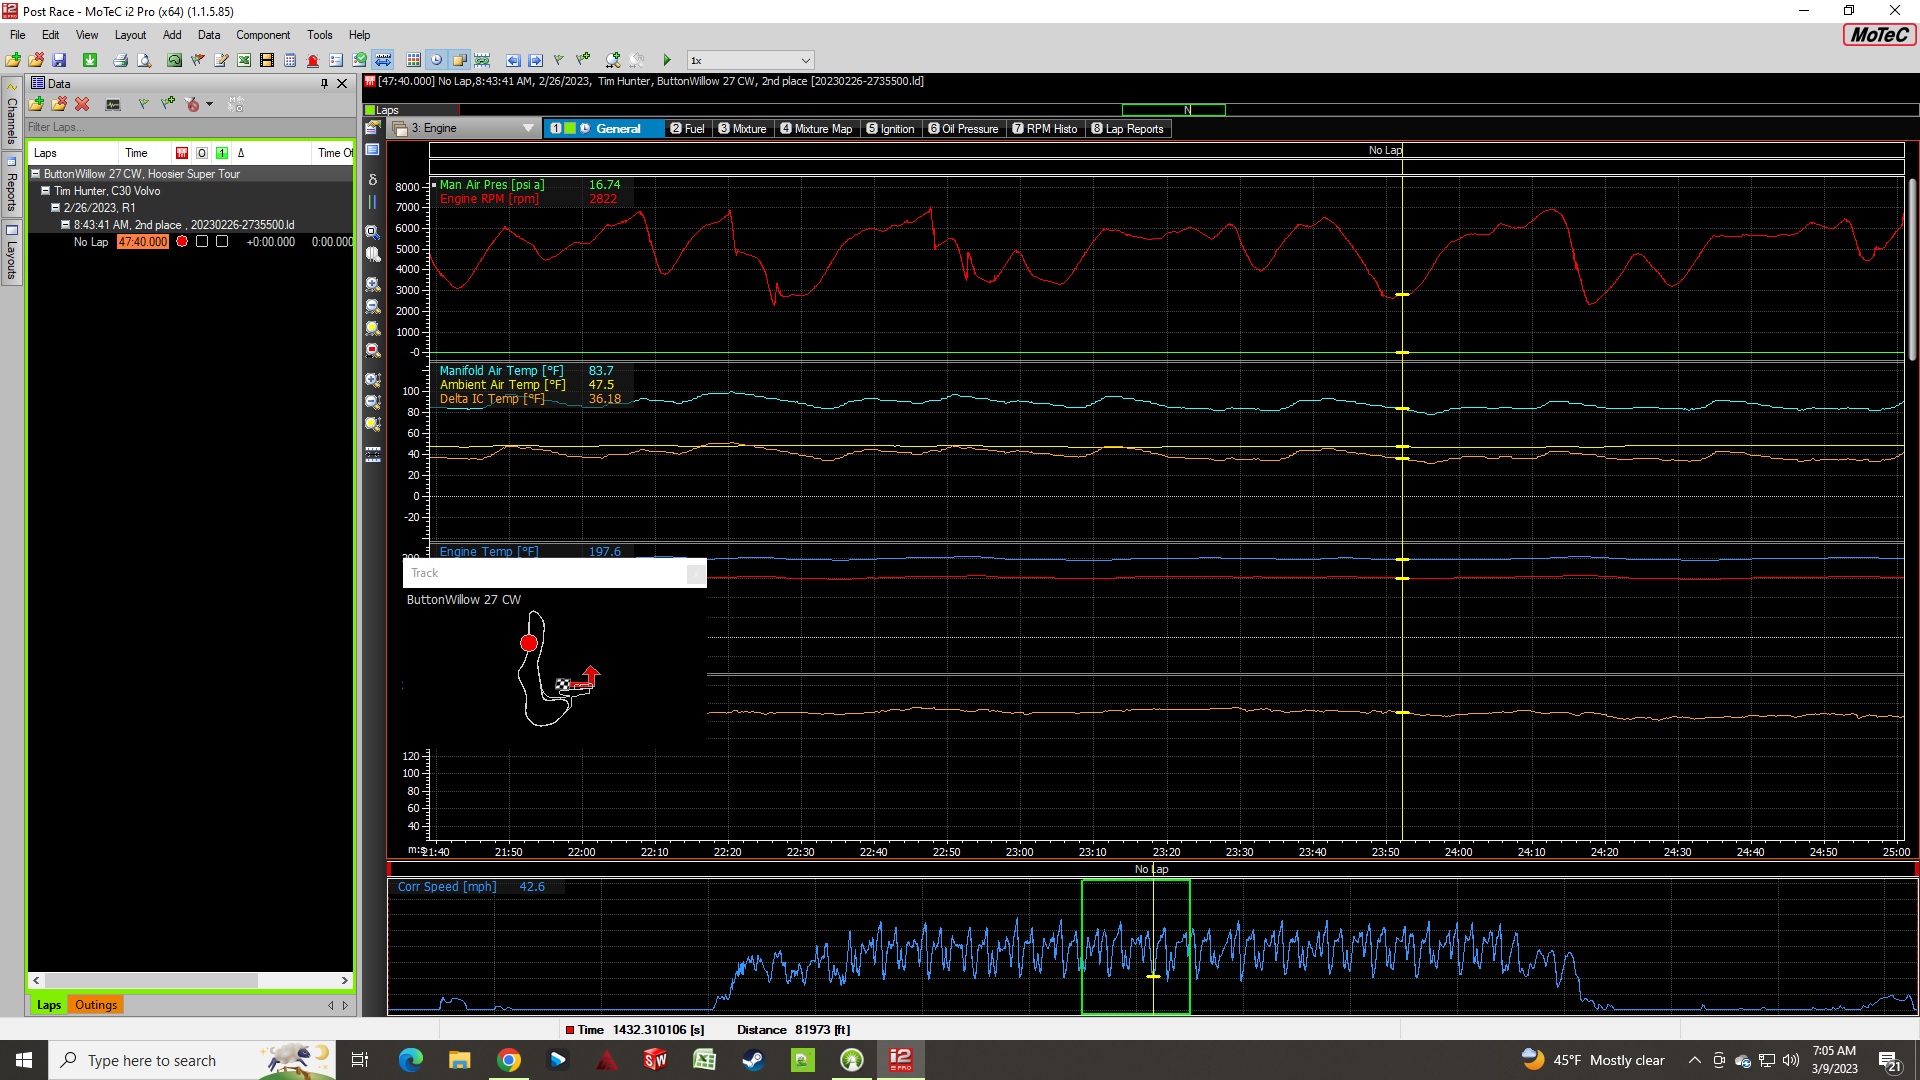Click the green play playback button
This screenshot has width=1920, height=1080.
667,61
